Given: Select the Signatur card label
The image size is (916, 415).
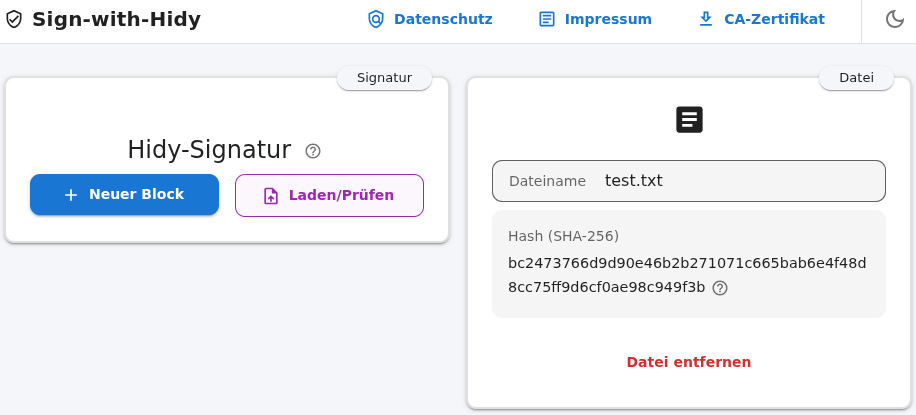Looking at the screenshot, I should coord(384,78).
